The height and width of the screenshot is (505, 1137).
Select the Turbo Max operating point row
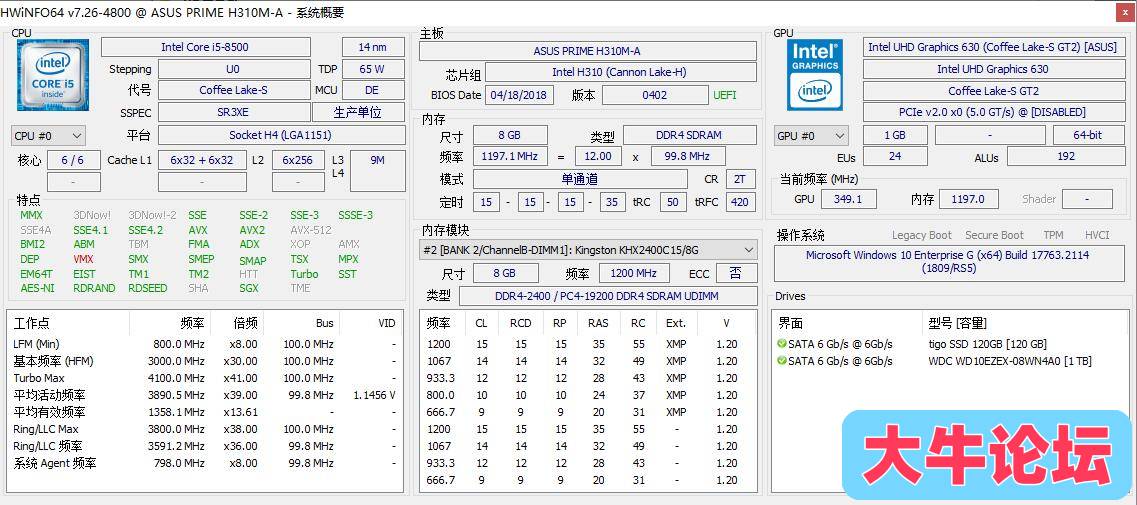click(205, 378)
